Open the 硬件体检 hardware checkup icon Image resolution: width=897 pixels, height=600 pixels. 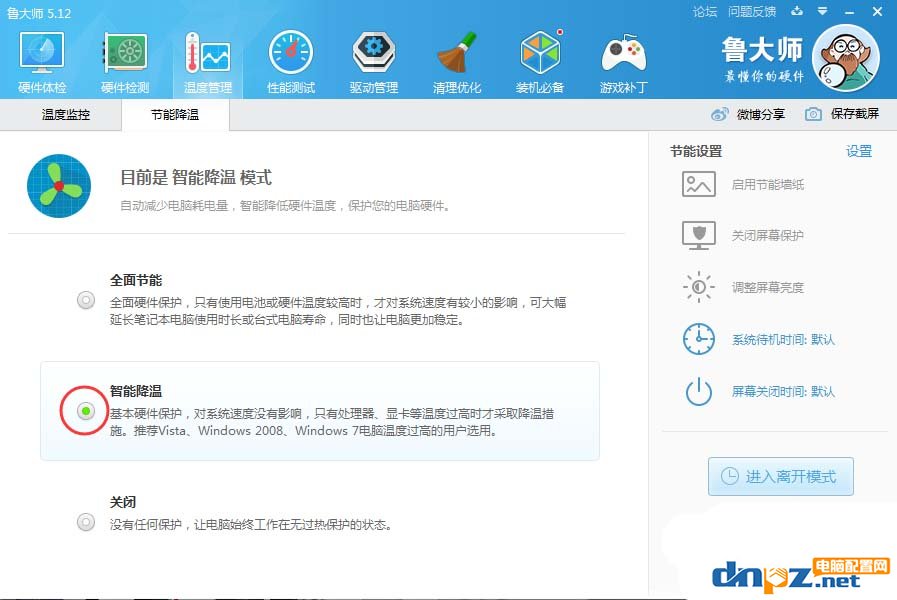42,53
